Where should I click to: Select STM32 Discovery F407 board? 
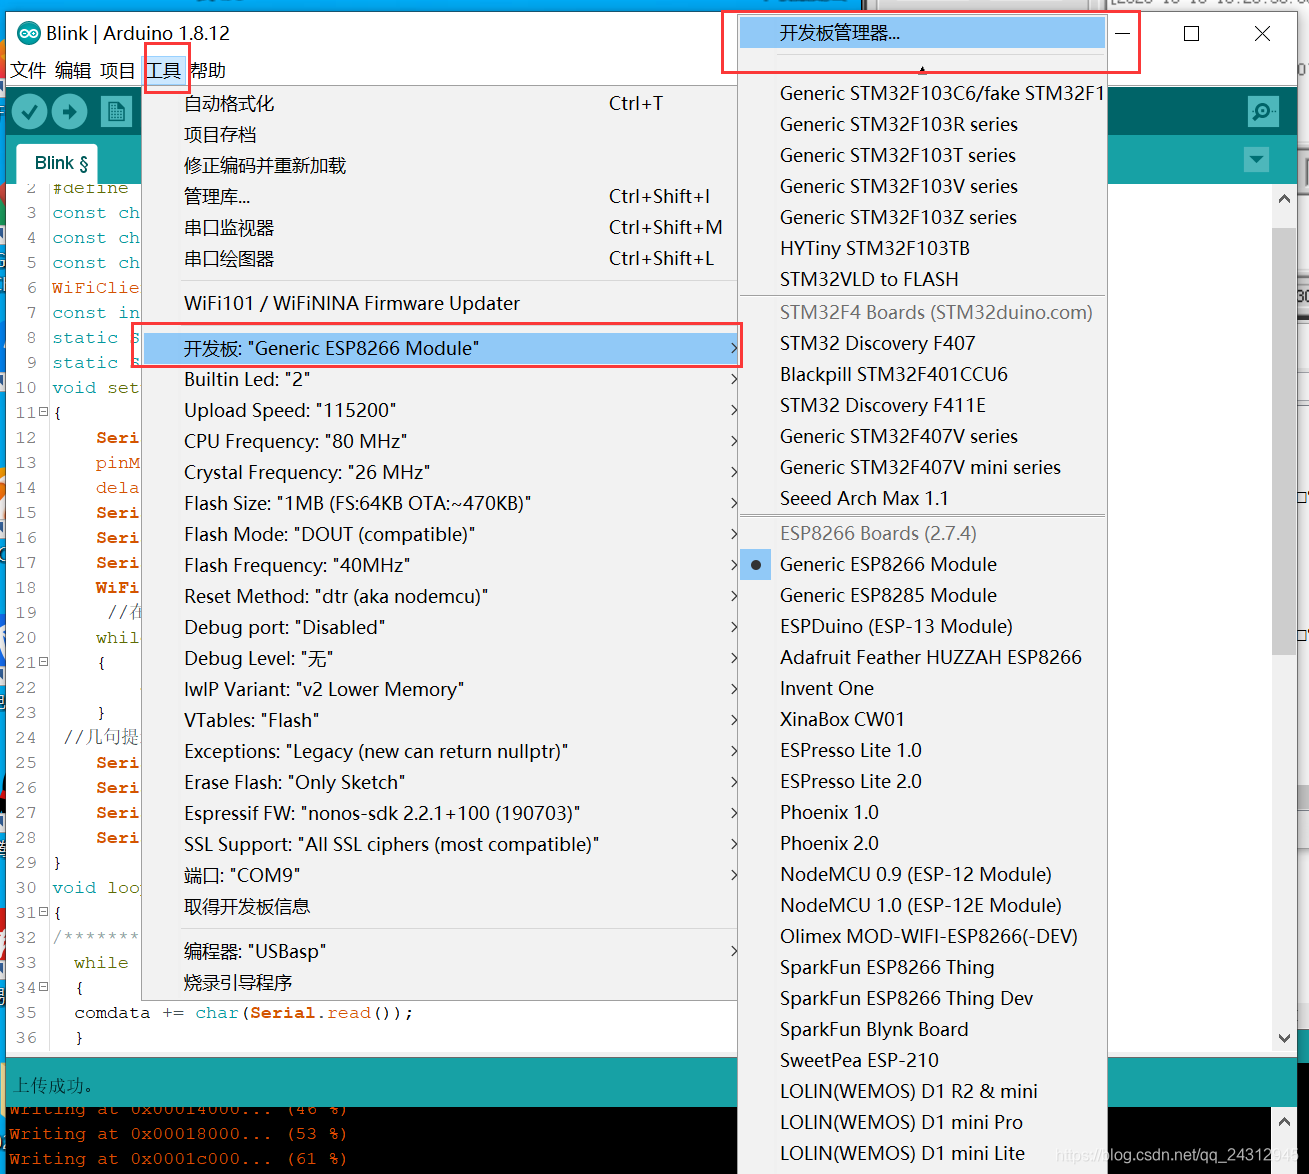922,343
